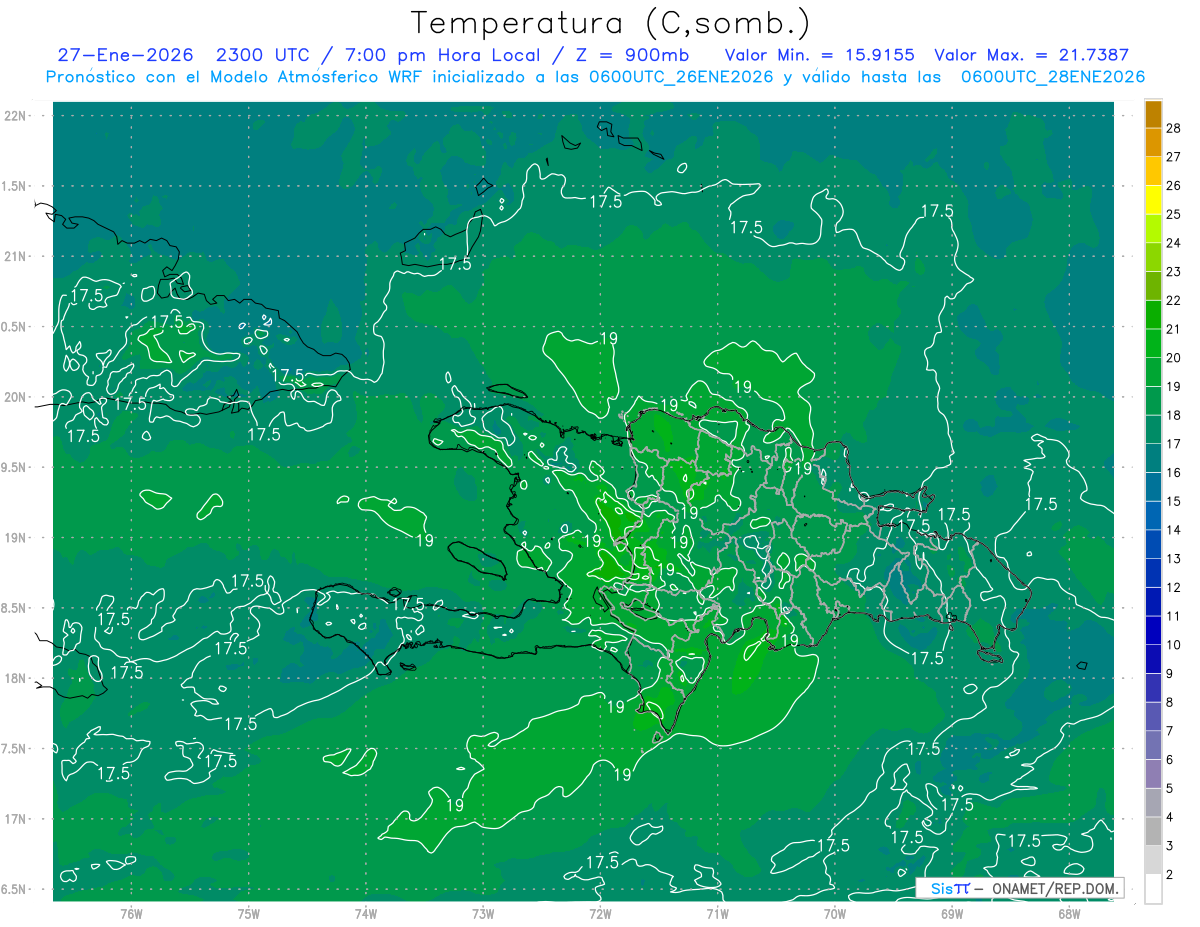Click the legend label '11'
This screenshot has width=1200, height=927.
(x=1174, y=616)
